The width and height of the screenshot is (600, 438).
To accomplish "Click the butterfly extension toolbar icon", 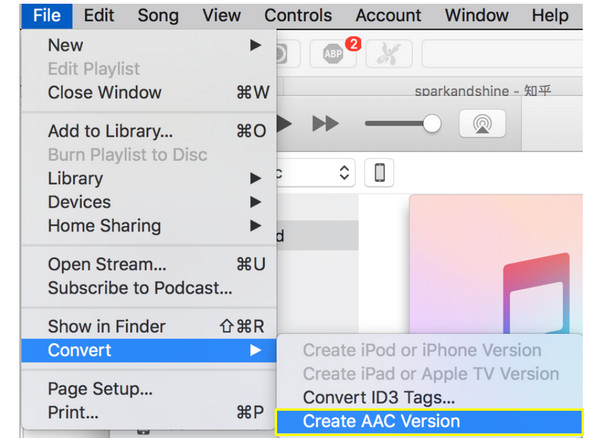I will click(389, 54).
